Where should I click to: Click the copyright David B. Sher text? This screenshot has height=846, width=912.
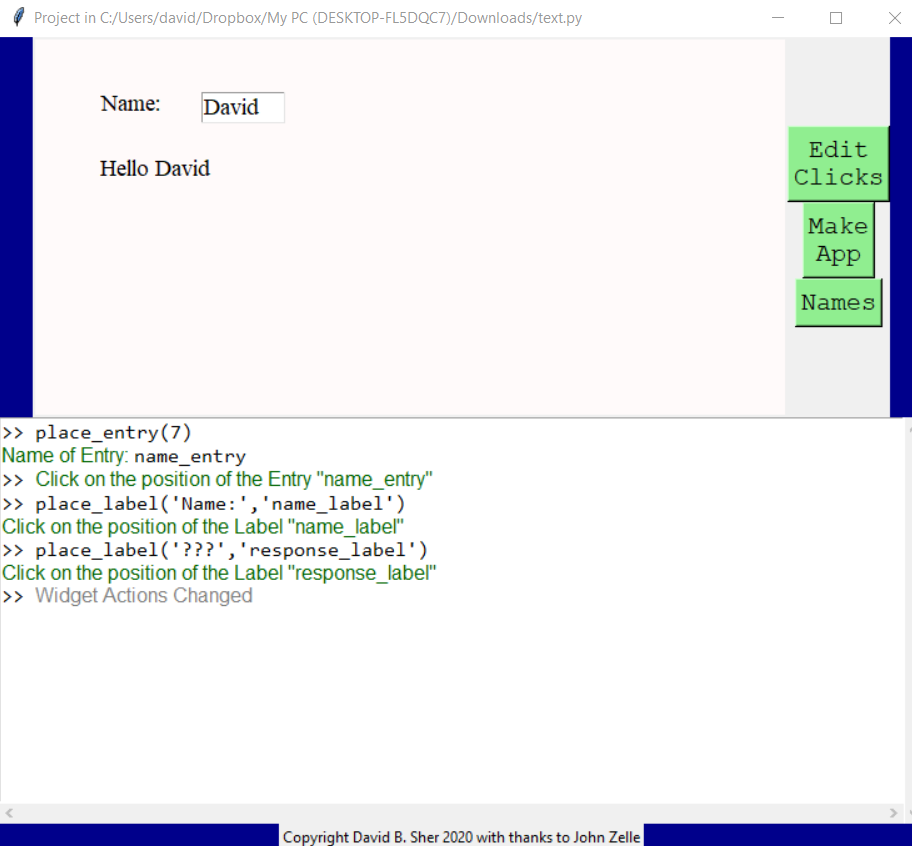pyautogui.click(x=461, y=837)
